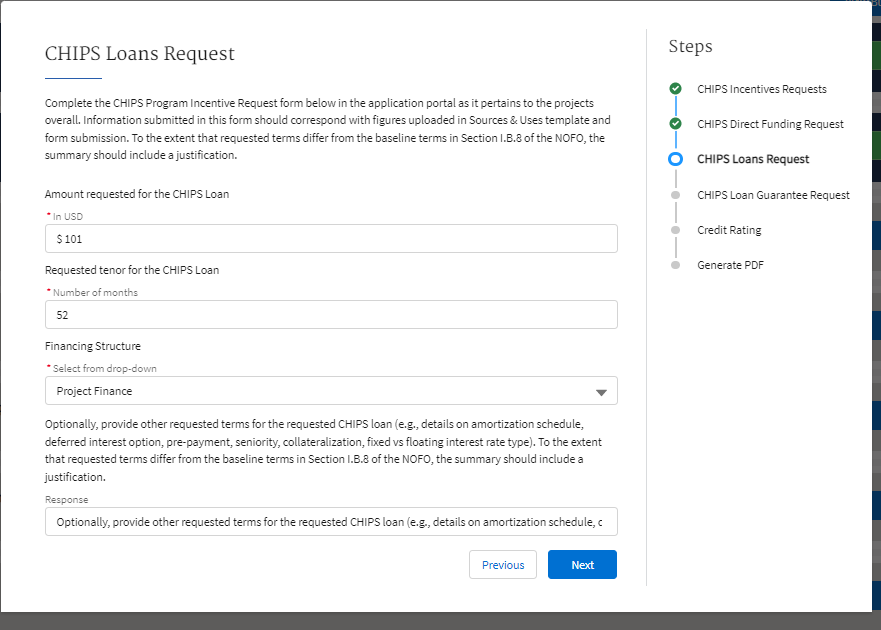The width and height of the screenshot is (881, 630).
Task: Click the CHIPS Loans Request page heading
Action: click(x=140, y=54)
